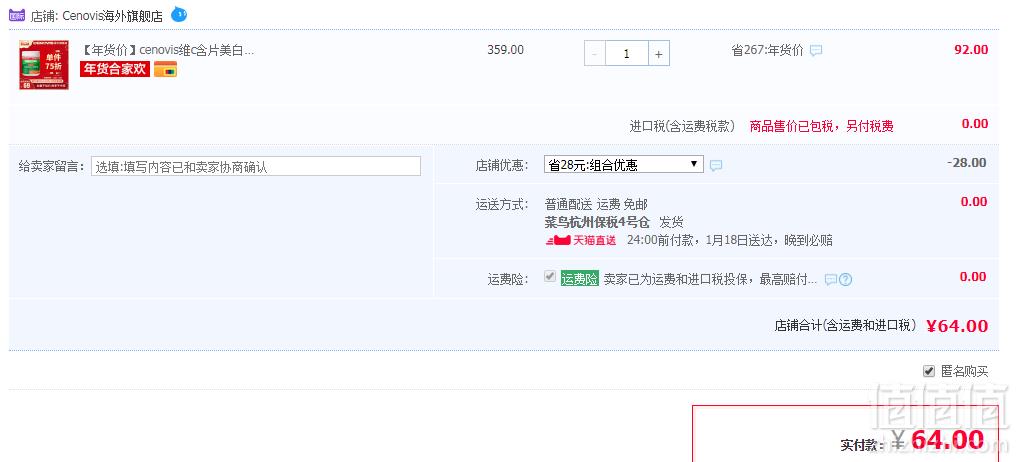Click the 进口税(含运费税款) label
1018x462 pixels.
682,127
